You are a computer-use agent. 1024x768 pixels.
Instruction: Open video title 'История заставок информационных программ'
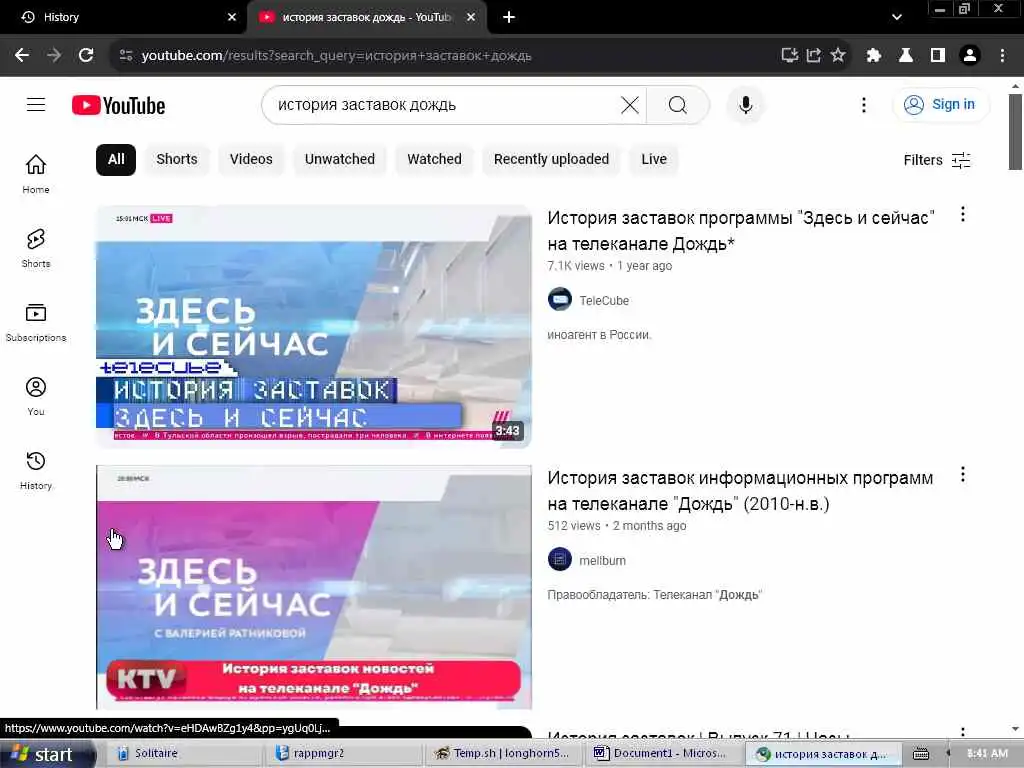coord(740,490)
